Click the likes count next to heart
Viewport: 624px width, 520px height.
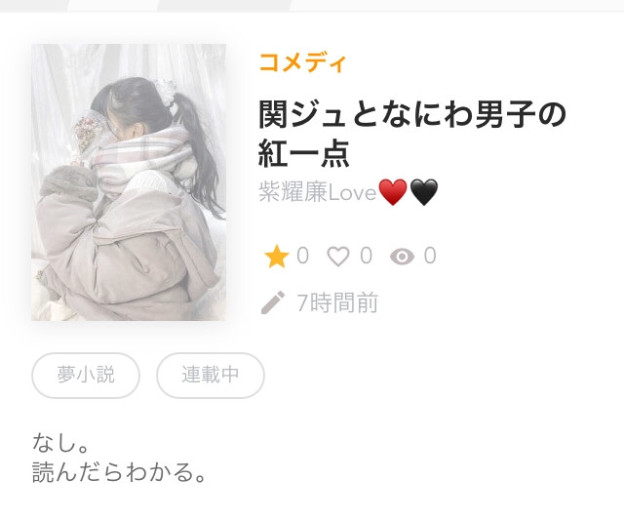(x=366, y=255)
